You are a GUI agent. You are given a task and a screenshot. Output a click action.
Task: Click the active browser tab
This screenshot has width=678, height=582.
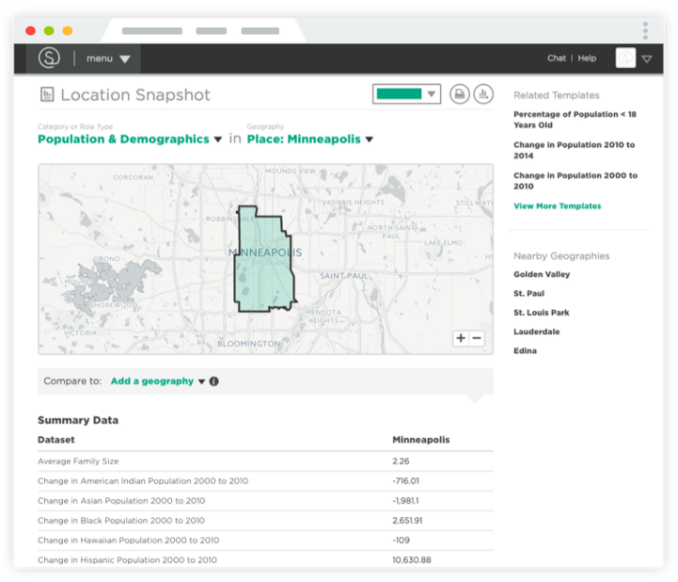[x=203, y=31]
